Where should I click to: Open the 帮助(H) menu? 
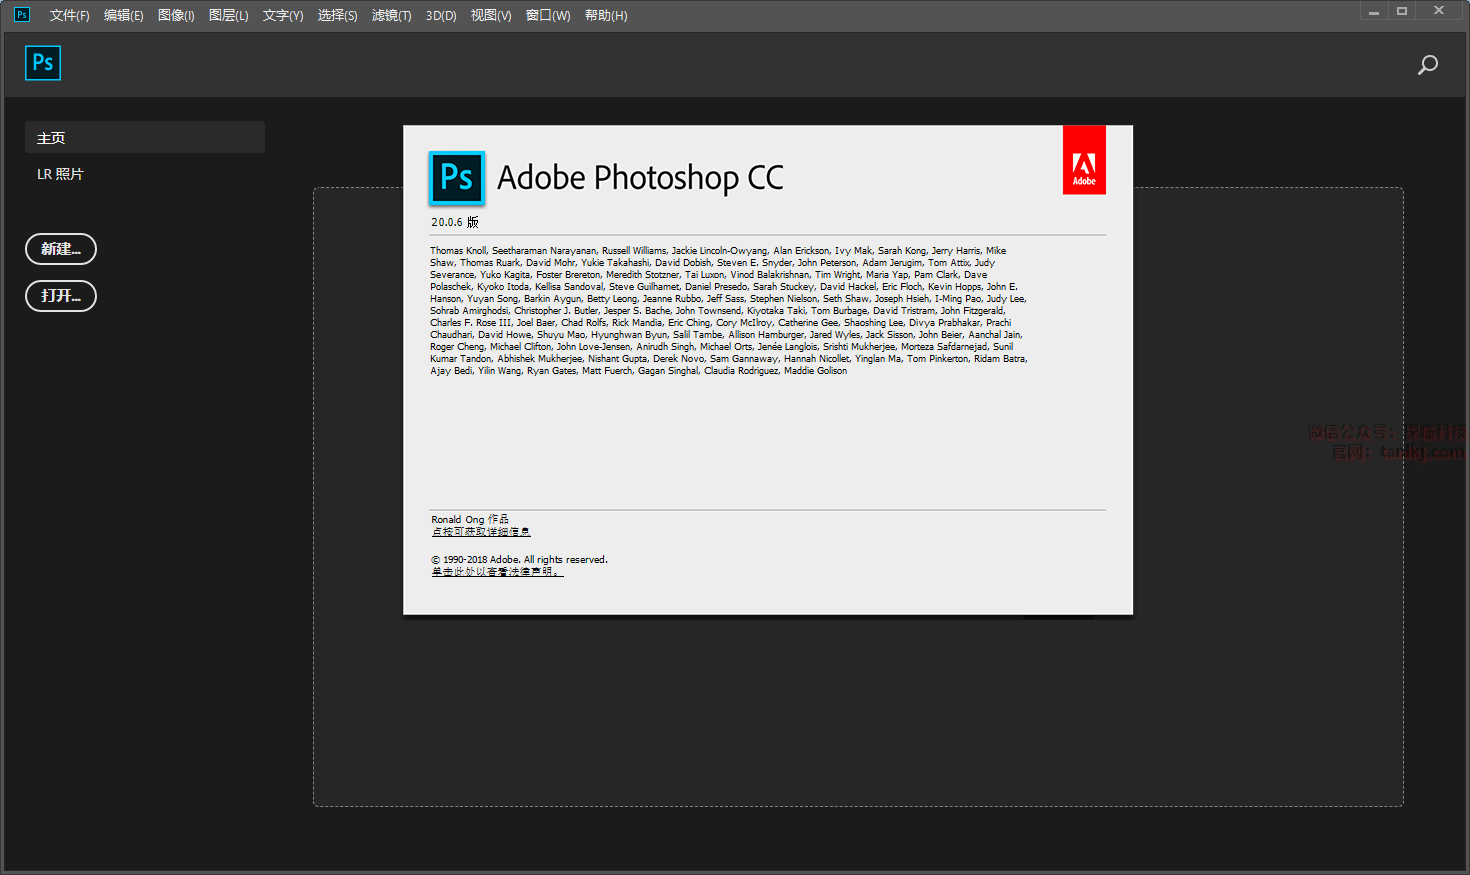[606, 16]
